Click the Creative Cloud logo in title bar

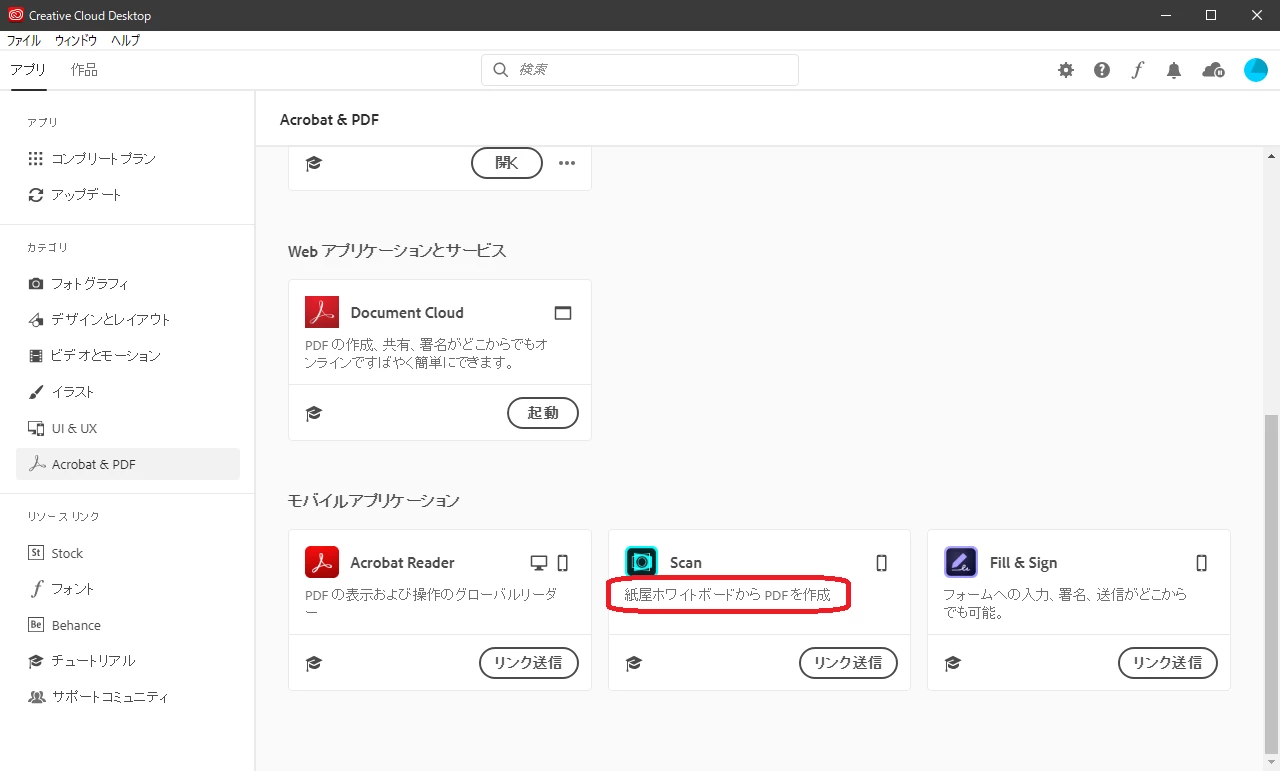tap(15, 15)
